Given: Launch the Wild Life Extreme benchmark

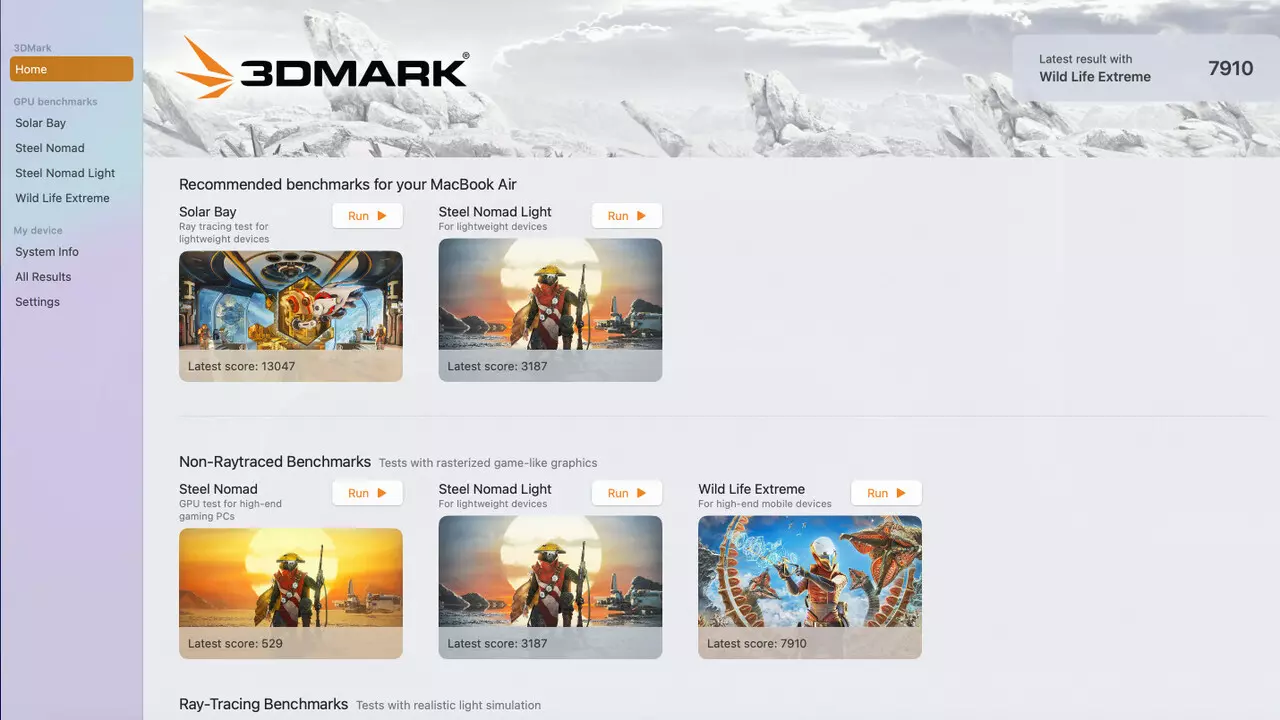Looking at the screenshot, I should [x=886, y=493].
